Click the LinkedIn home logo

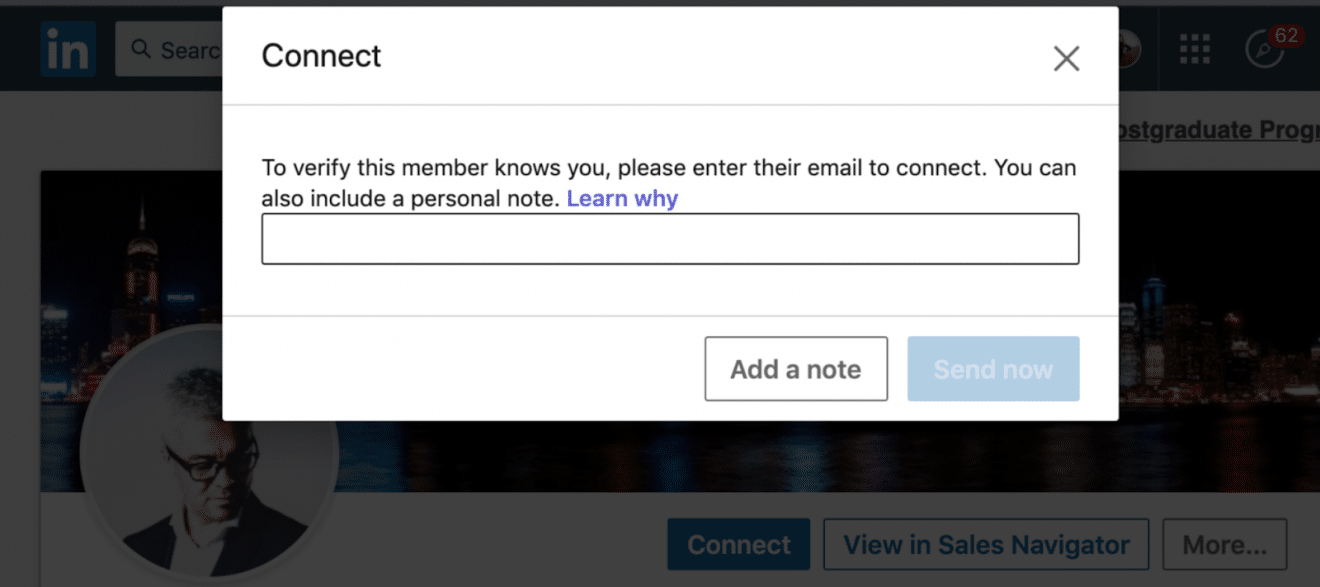pos(66,48)
